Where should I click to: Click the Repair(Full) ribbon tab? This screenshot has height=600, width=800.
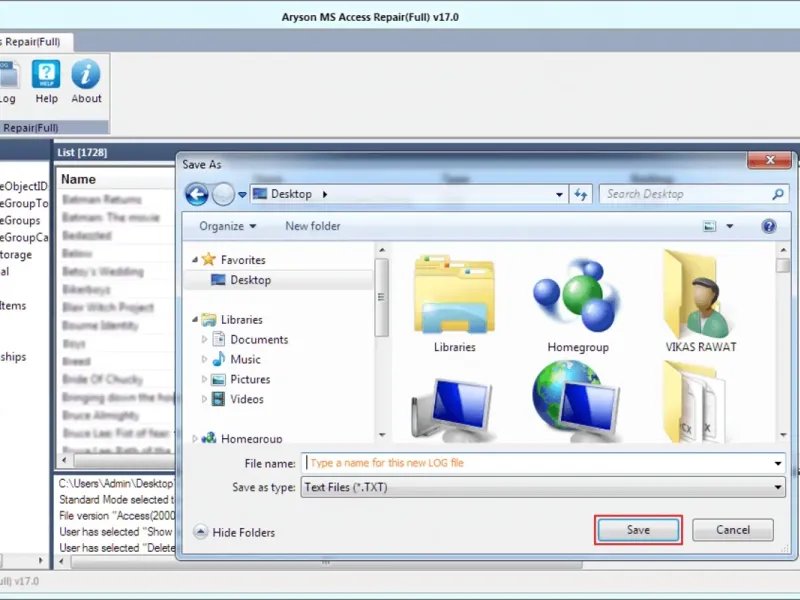pyautogui.click(x=34, y=42)
